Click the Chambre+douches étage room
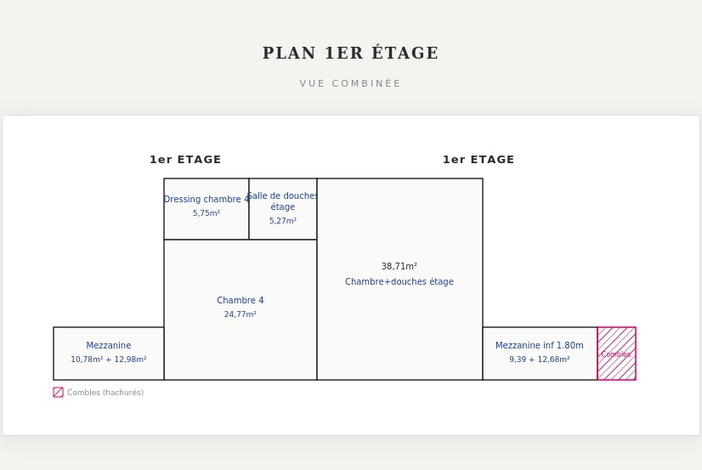This screenshot has height=470, width=702. 400,279
